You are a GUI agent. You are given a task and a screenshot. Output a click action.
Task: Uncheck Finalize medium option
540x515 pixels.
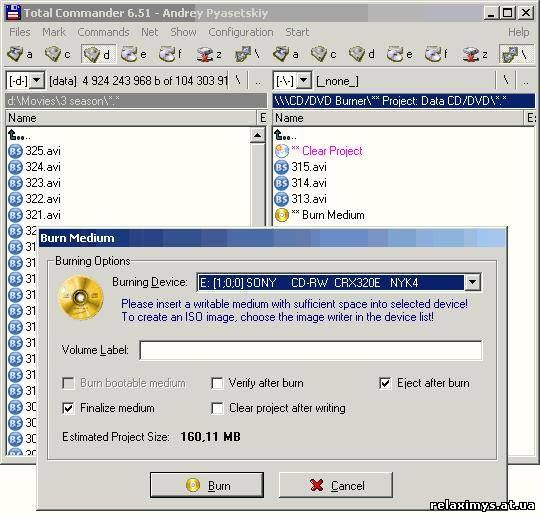click(x=68, y=408)
